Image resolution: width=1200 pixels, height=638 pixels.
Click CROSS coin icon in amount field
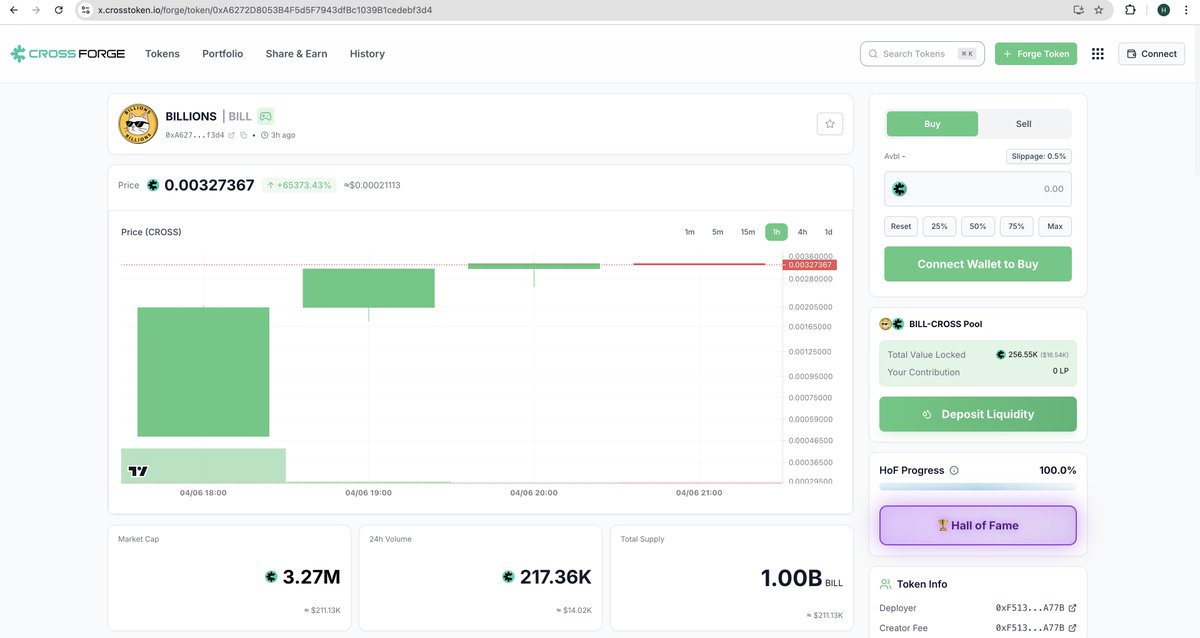[x=899, y=189]
